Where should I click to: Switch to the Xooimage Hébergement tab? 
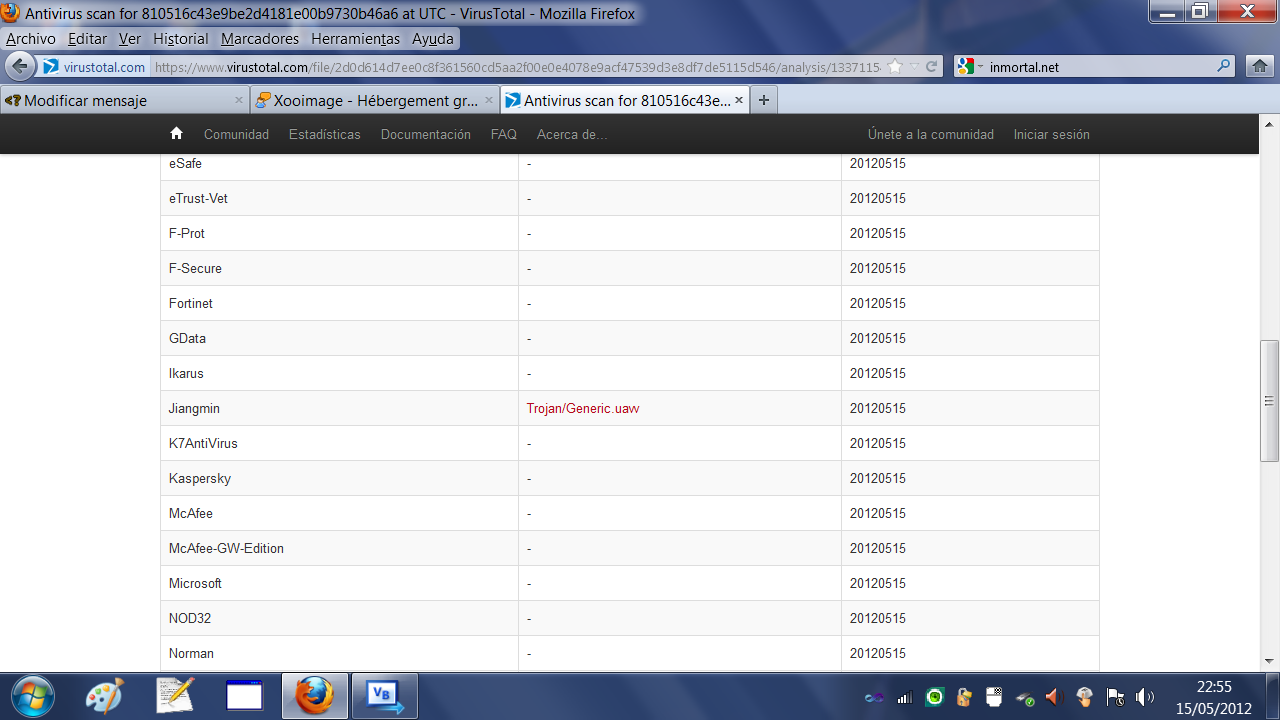coord(374,100)
